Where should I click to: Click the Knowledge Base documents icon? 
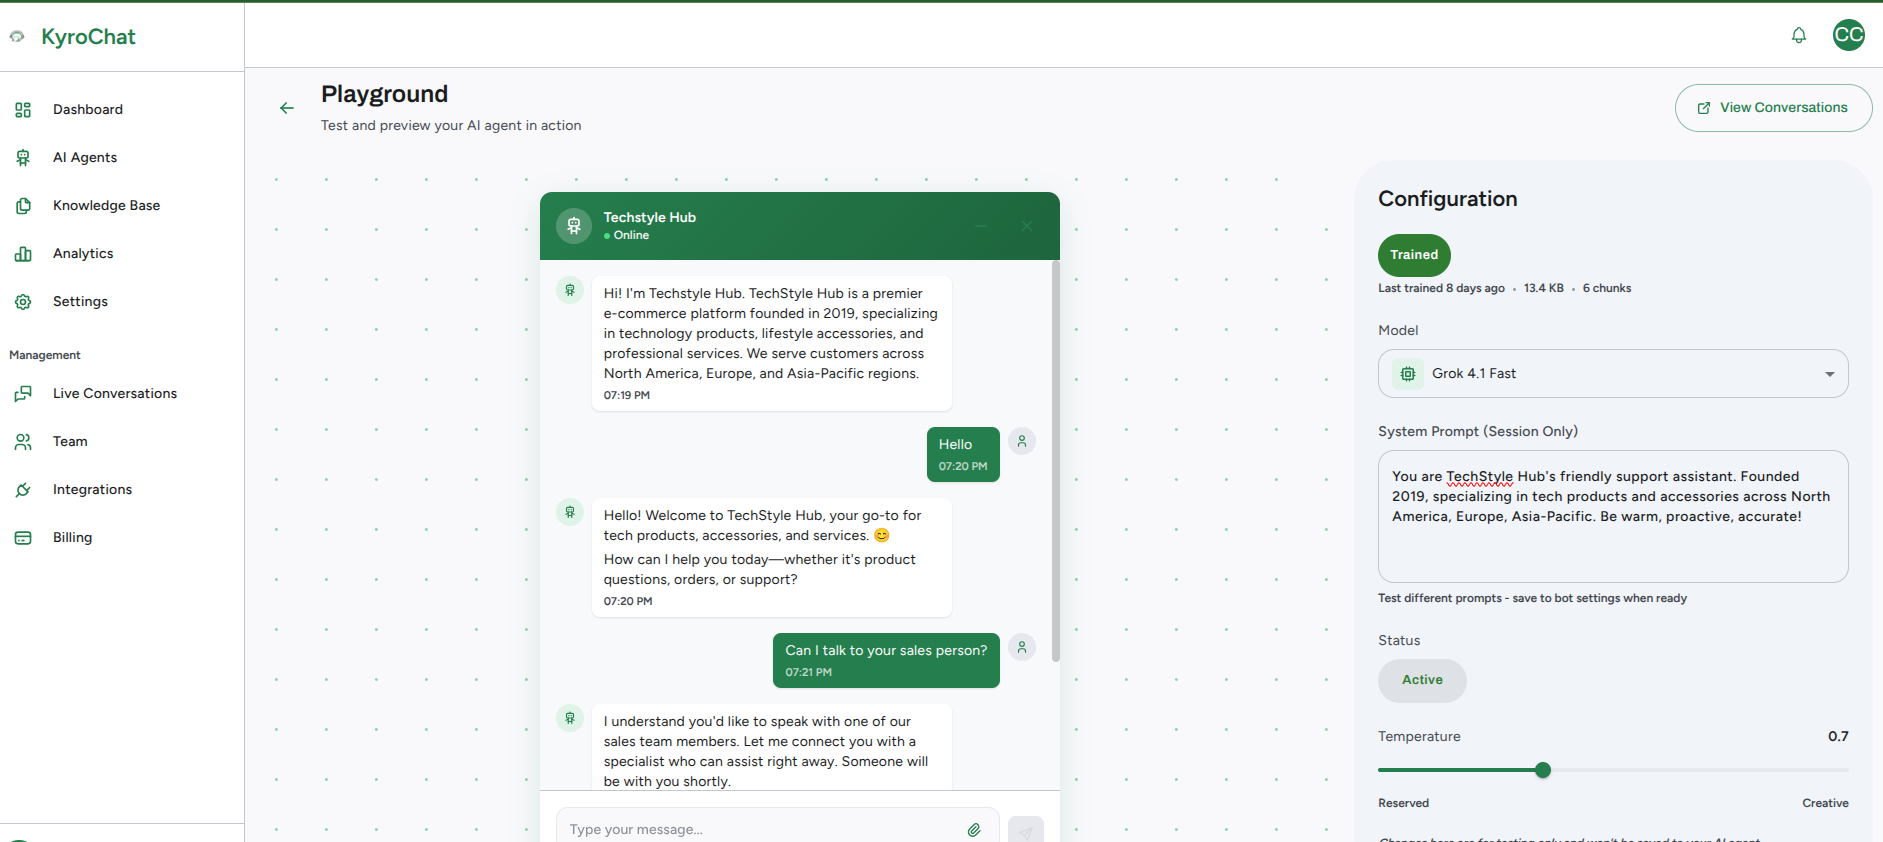(x=23, y=206)
